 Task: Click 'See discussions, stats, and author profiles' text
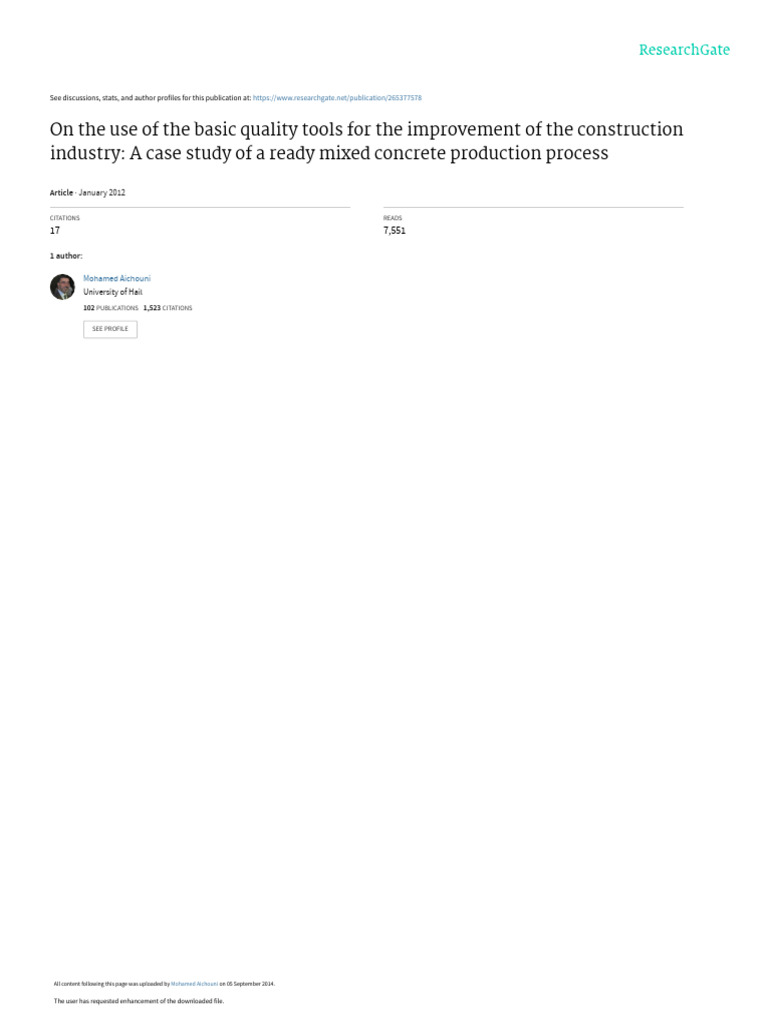point(150,98)
